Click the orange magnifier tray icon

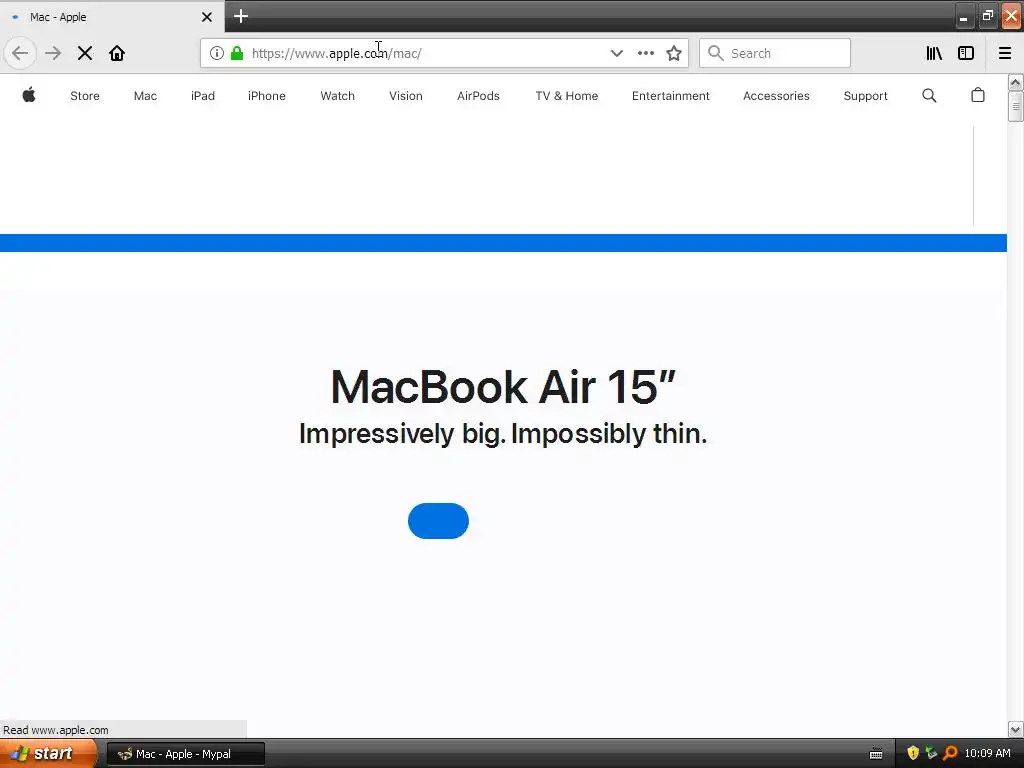coord(950,754)
